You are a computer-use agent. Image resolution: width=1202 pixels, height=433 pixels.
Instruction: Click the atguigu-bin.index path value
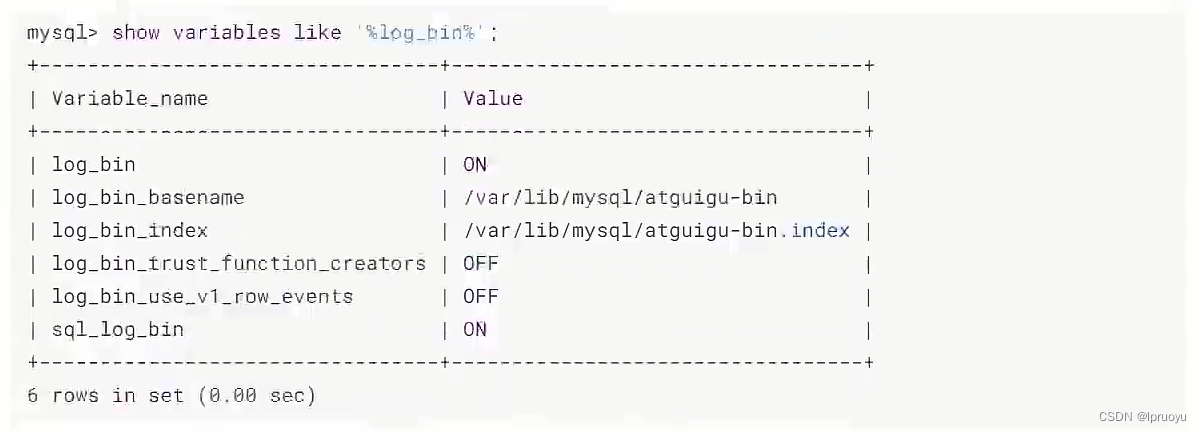click(x=656, y=230)
